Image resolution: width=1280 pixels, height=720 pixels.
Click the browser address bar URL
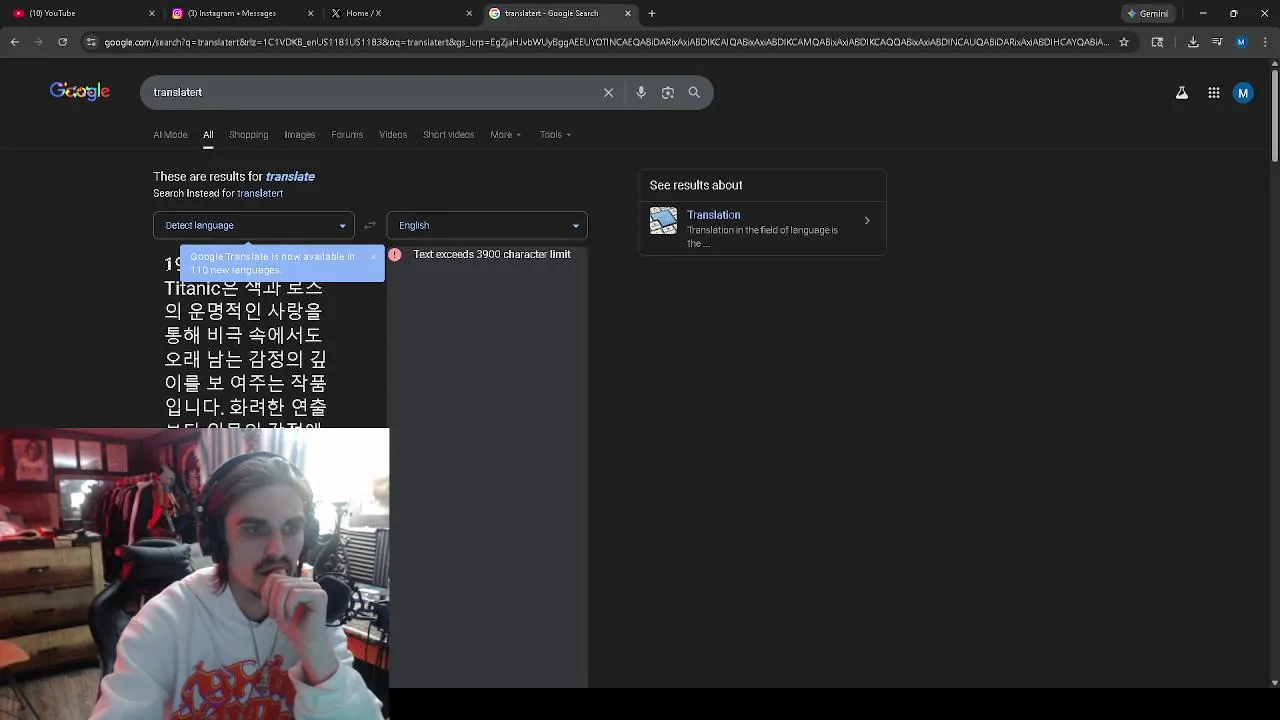[x=606, y=42]
